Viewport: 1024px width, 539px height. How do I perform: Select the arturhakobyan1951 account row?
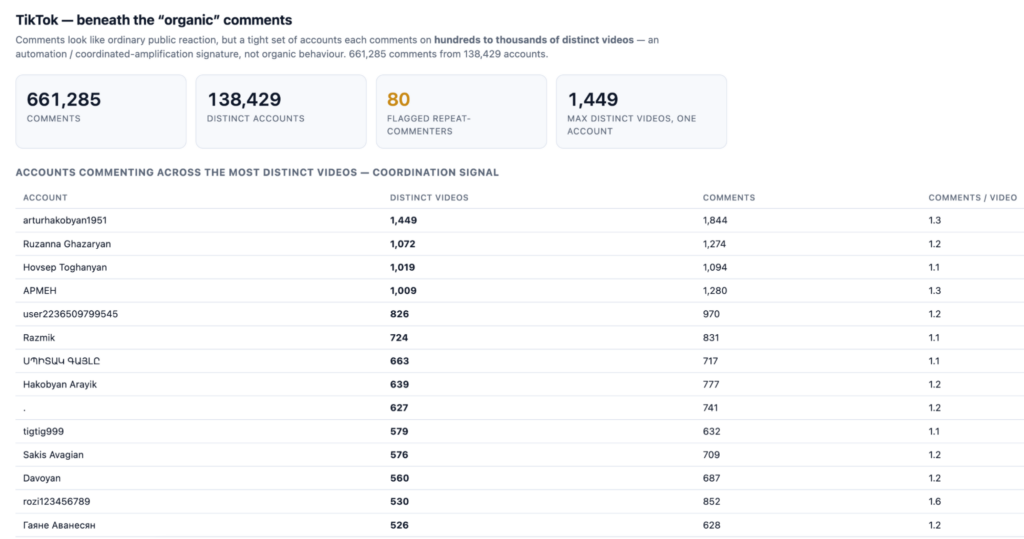click(x=520, y=221)
